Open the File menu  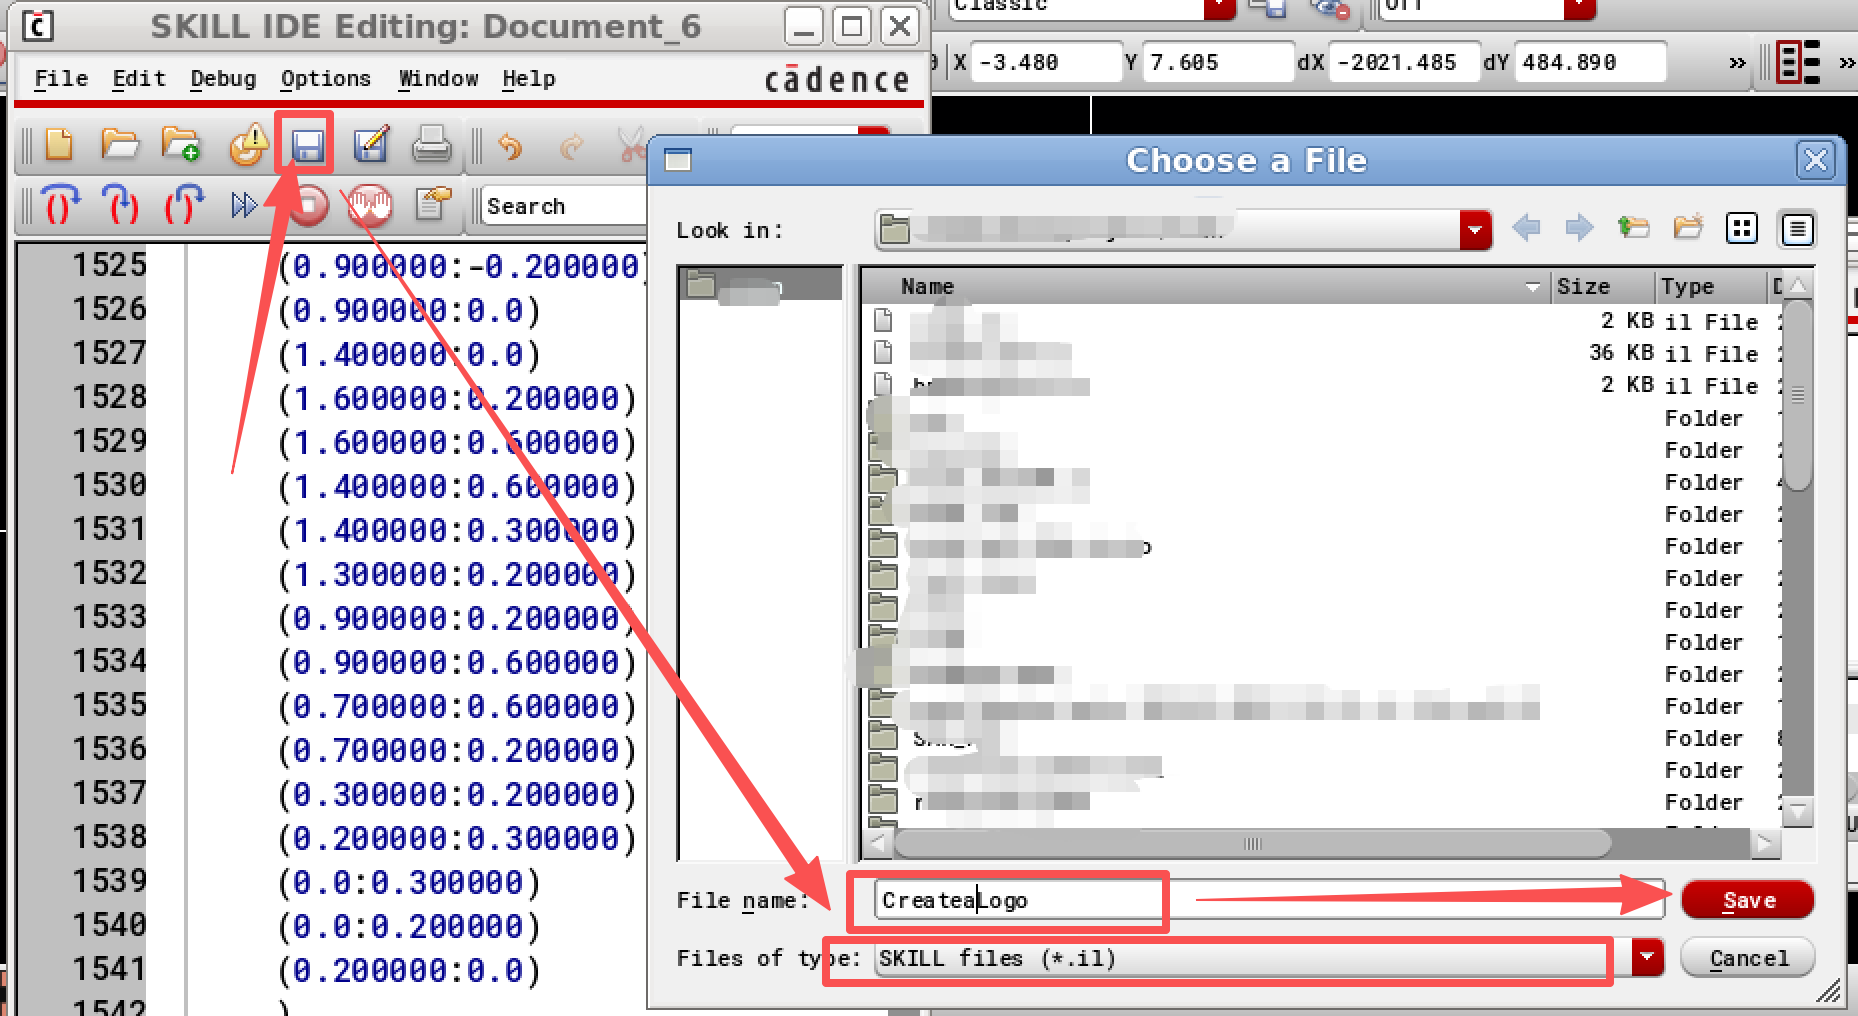coord(61,78)
